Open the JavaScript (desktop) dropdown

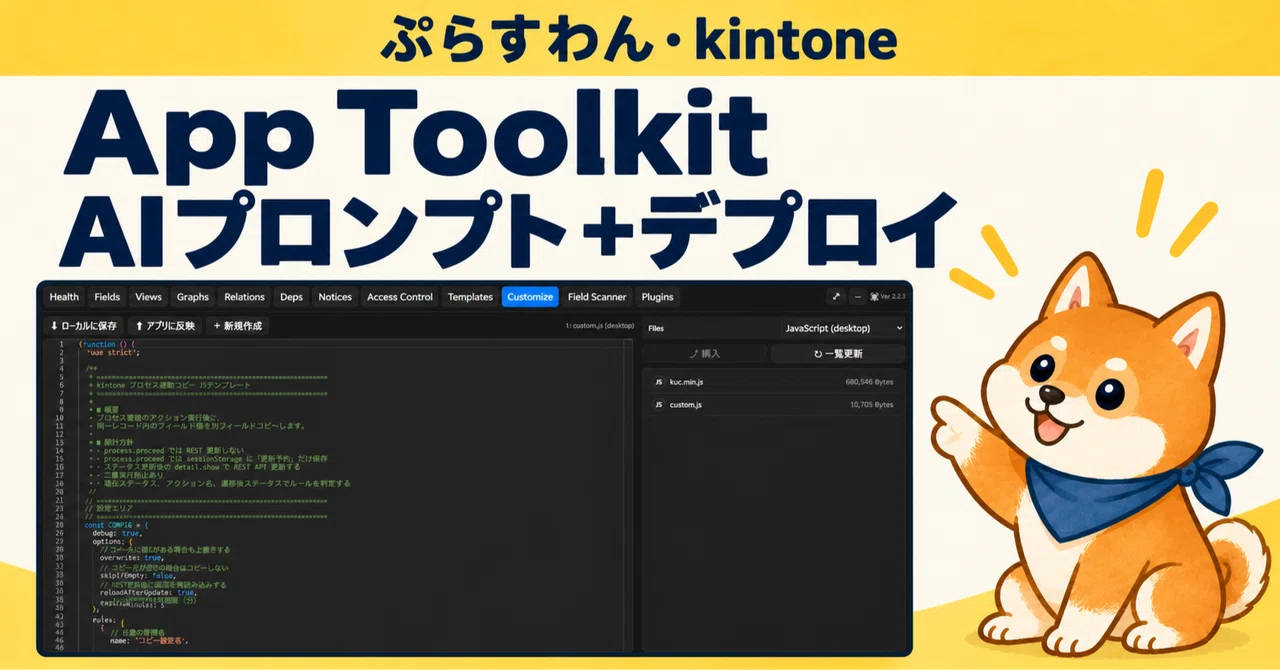point(843,328)
